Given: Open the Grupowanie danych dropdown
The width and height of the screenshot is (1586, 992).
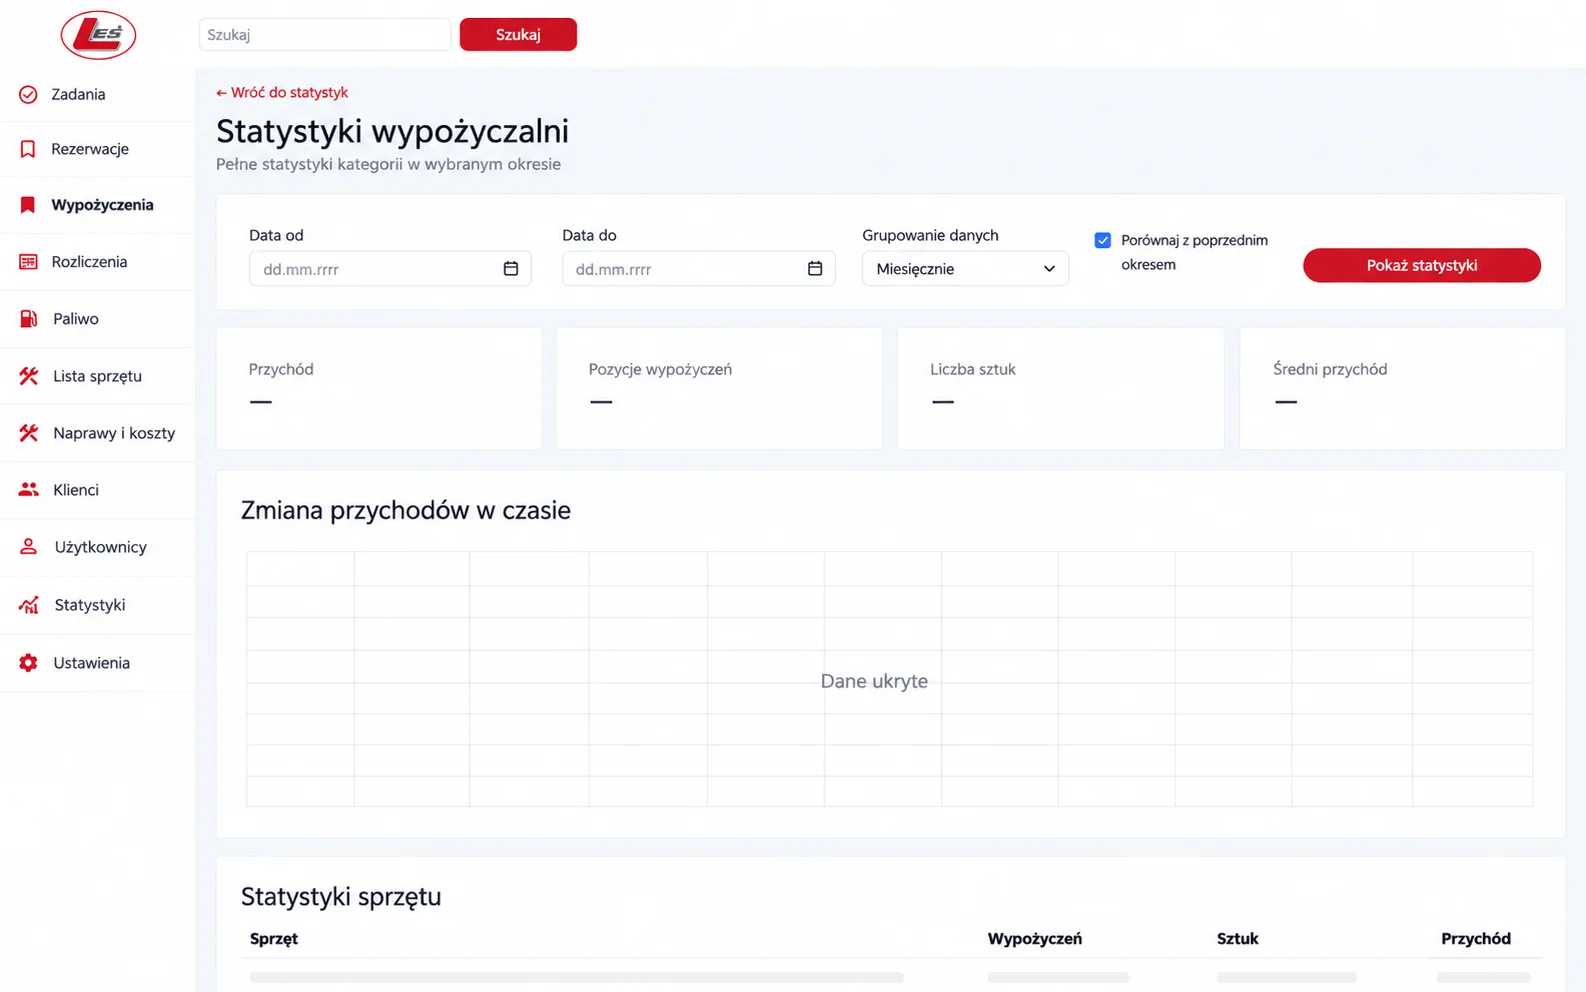Looking at the screenshot, I should 965,269.
